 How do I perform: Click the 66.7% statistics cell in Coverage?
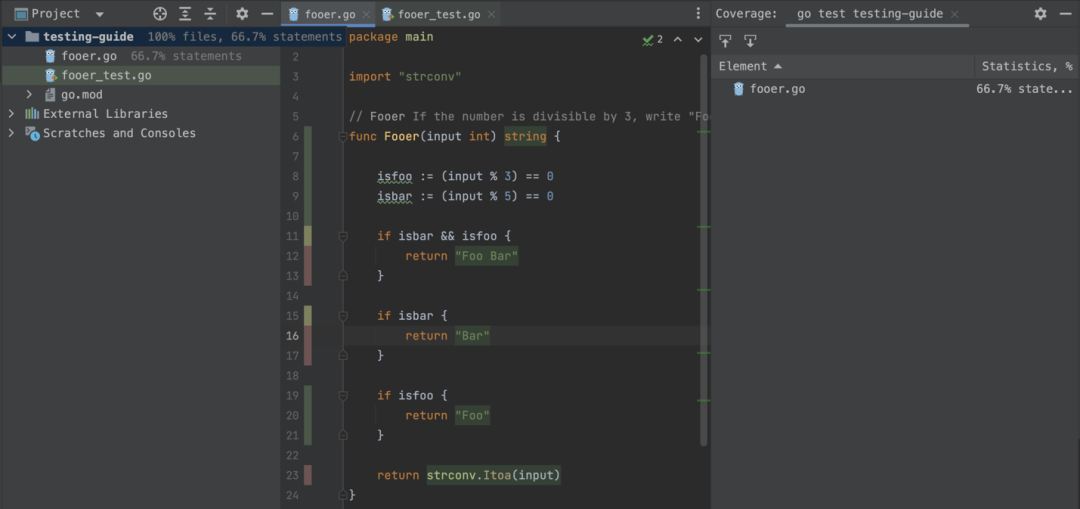tap(1024, 89)
